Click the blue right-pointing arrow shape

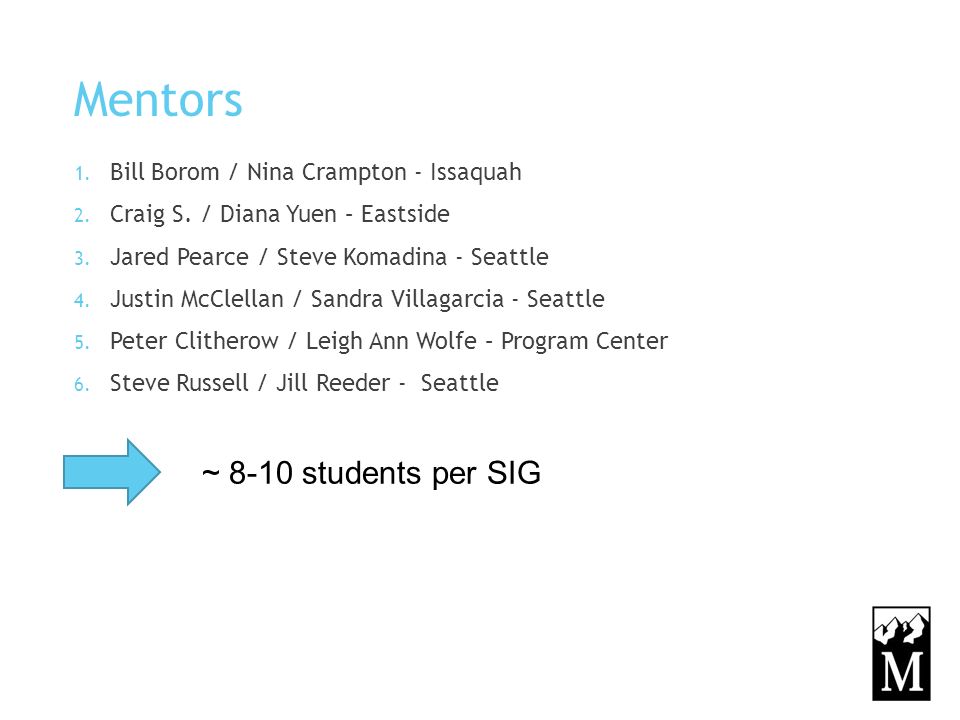coord(112,472)
